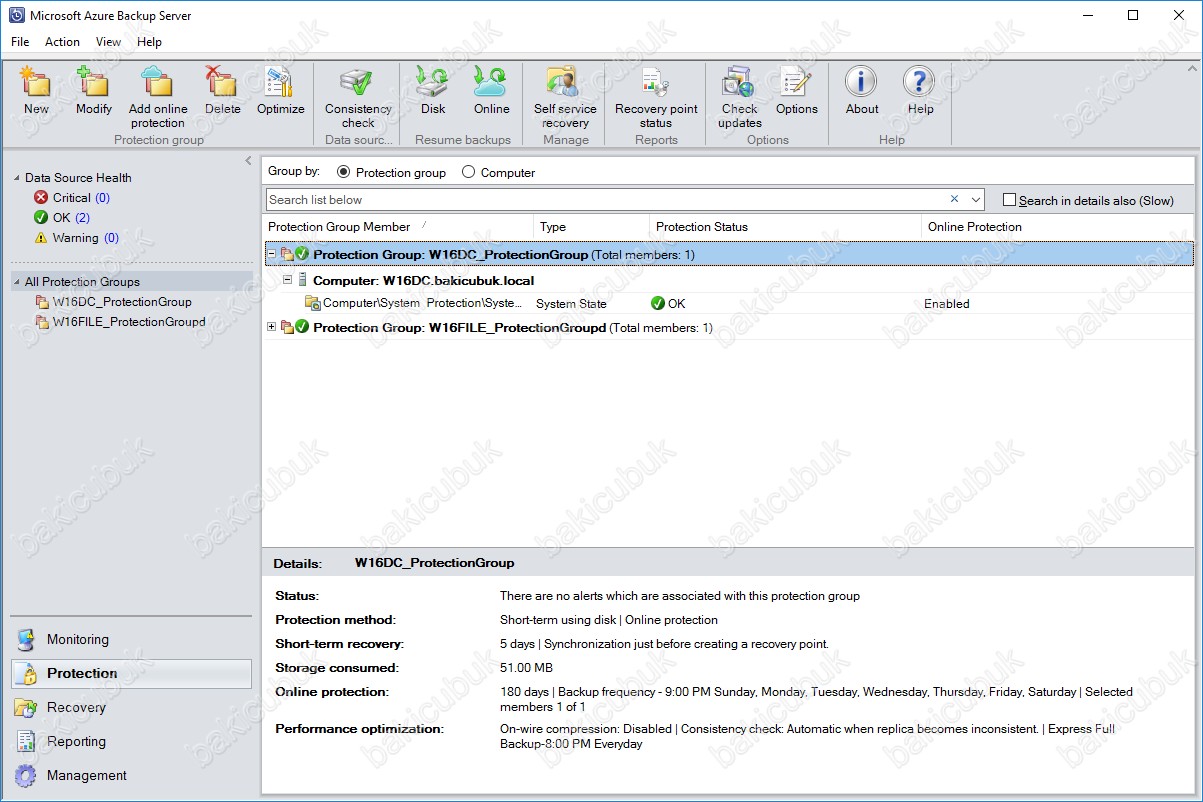Collapse All Protection Groups tree
This screenshot has width=1203, height=802.
pos(17,282)
